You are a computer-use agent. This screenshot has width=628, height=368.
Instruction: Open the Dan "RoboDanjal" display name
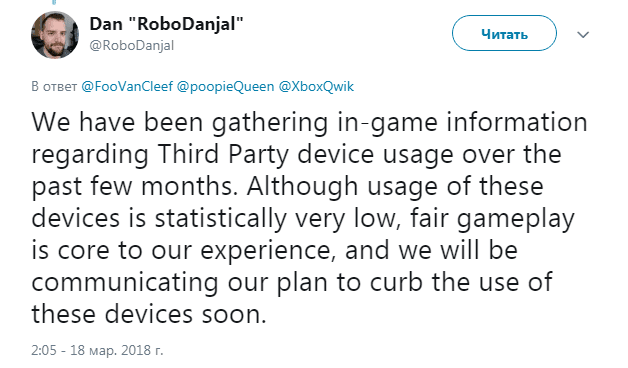point(166,24)
